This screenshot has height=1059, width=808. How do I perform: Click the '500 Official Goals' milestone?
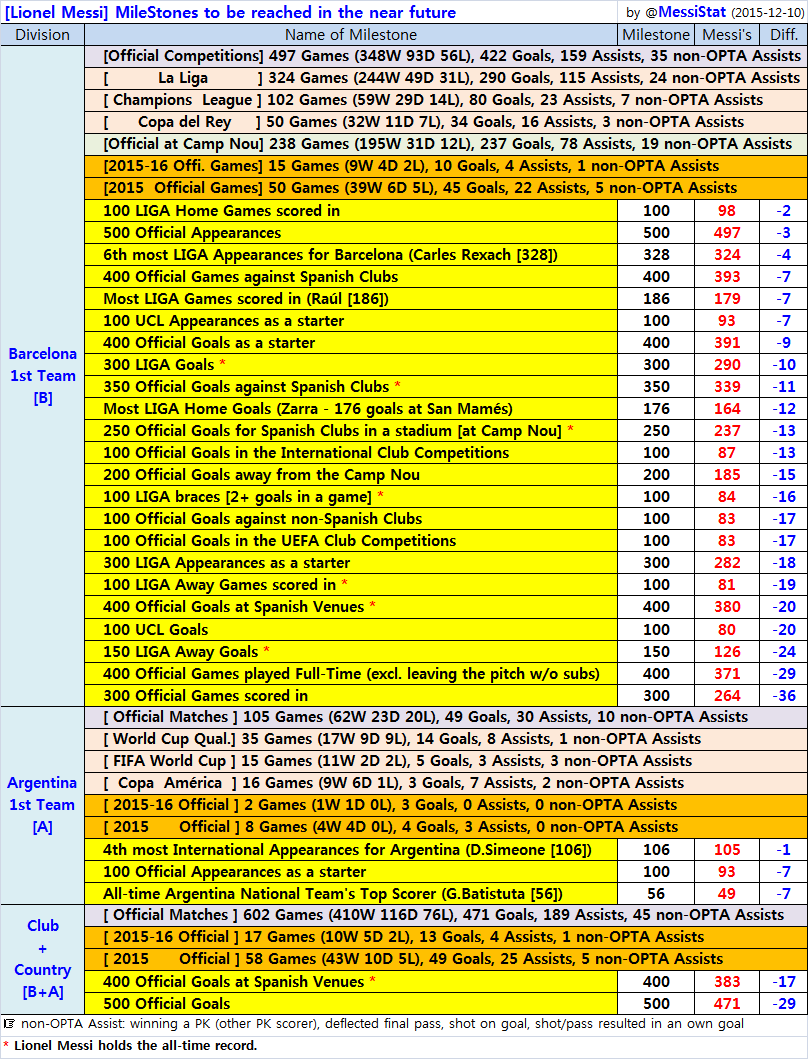coord(351,1004)
